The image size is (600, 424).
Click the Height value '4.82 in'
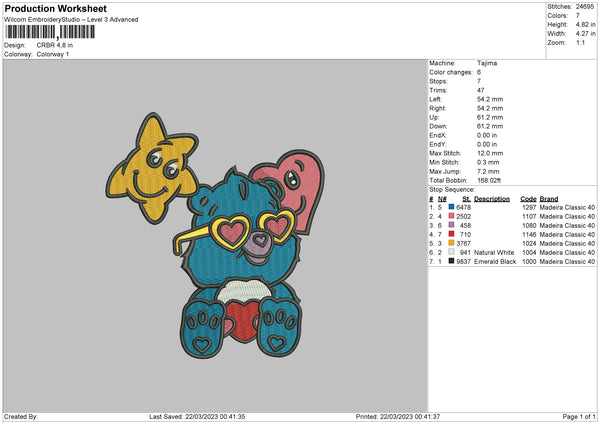(x=585, y=24)
